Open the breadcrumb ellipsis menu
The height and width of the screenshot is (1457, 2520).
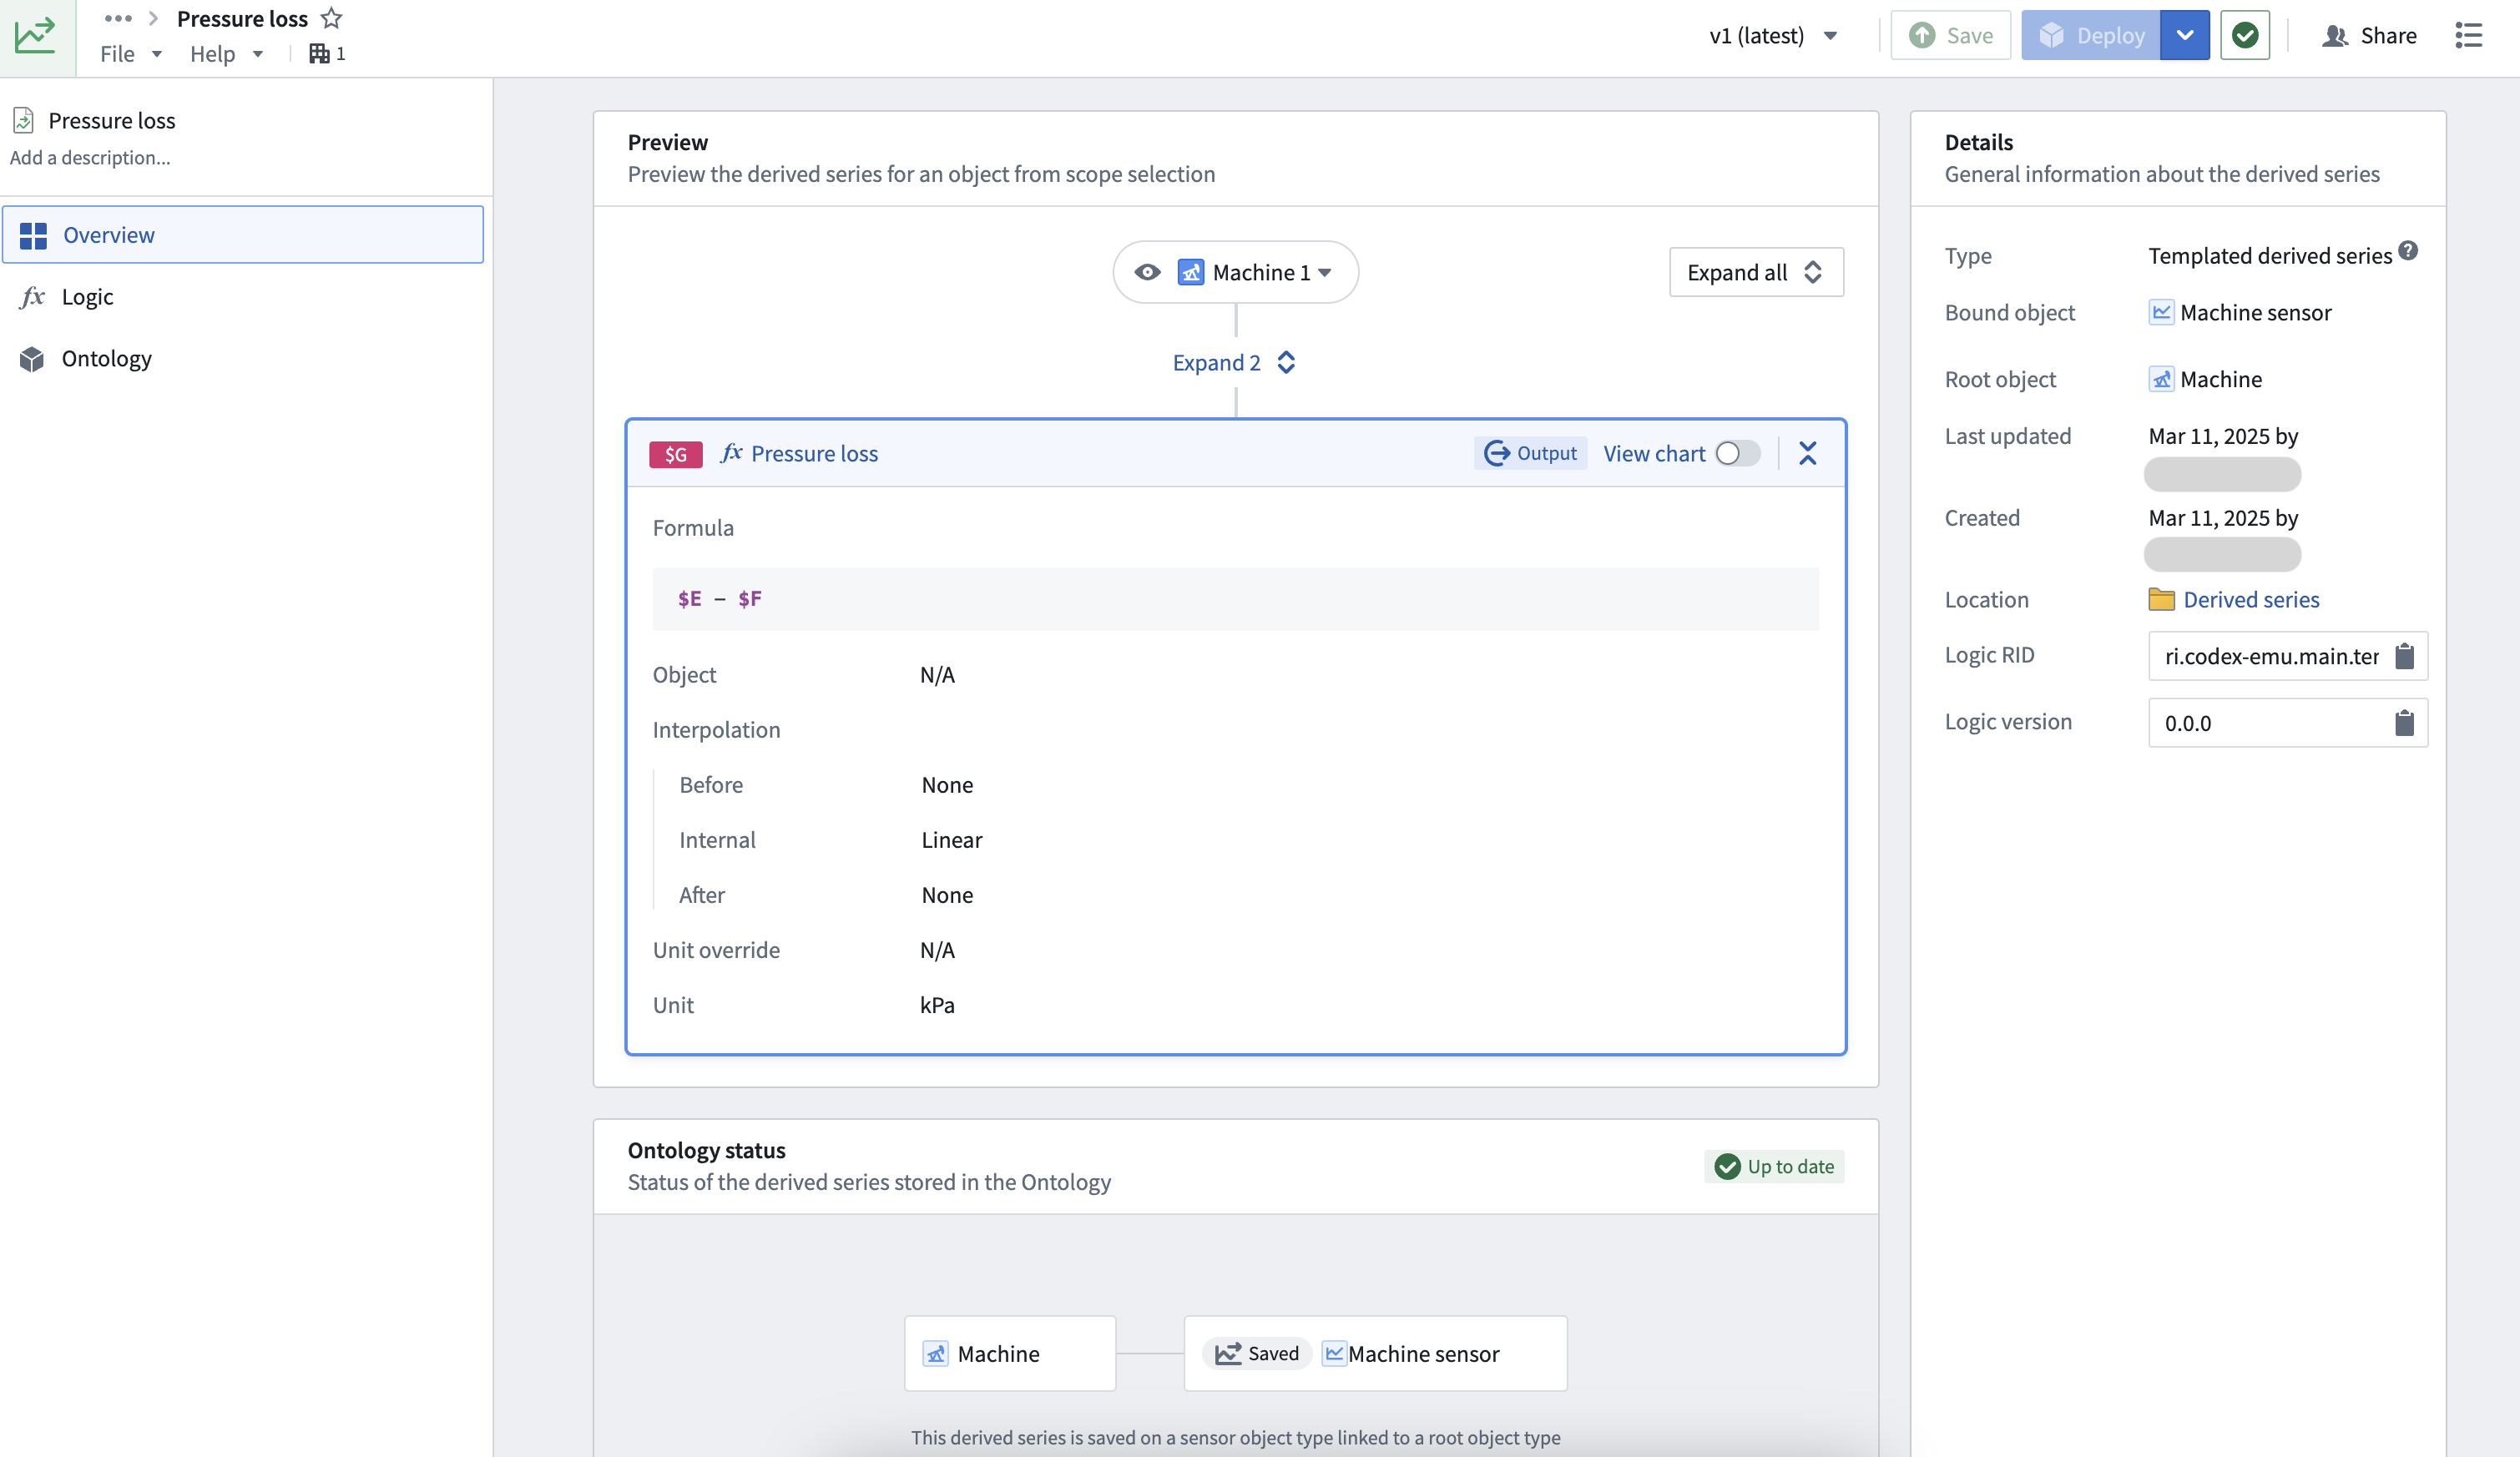coord(118,18)
